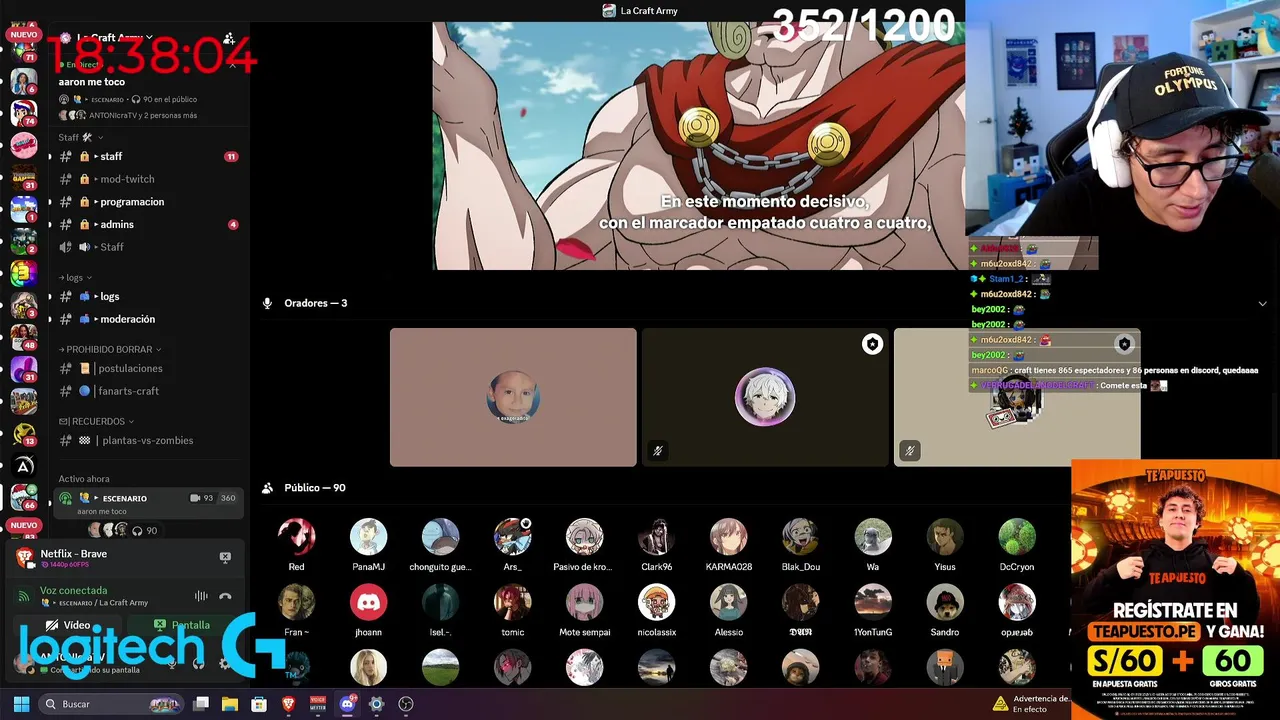Click the Voz conectada status text
The height and width of the screenshot is (720, 1280).
point(73,590)
